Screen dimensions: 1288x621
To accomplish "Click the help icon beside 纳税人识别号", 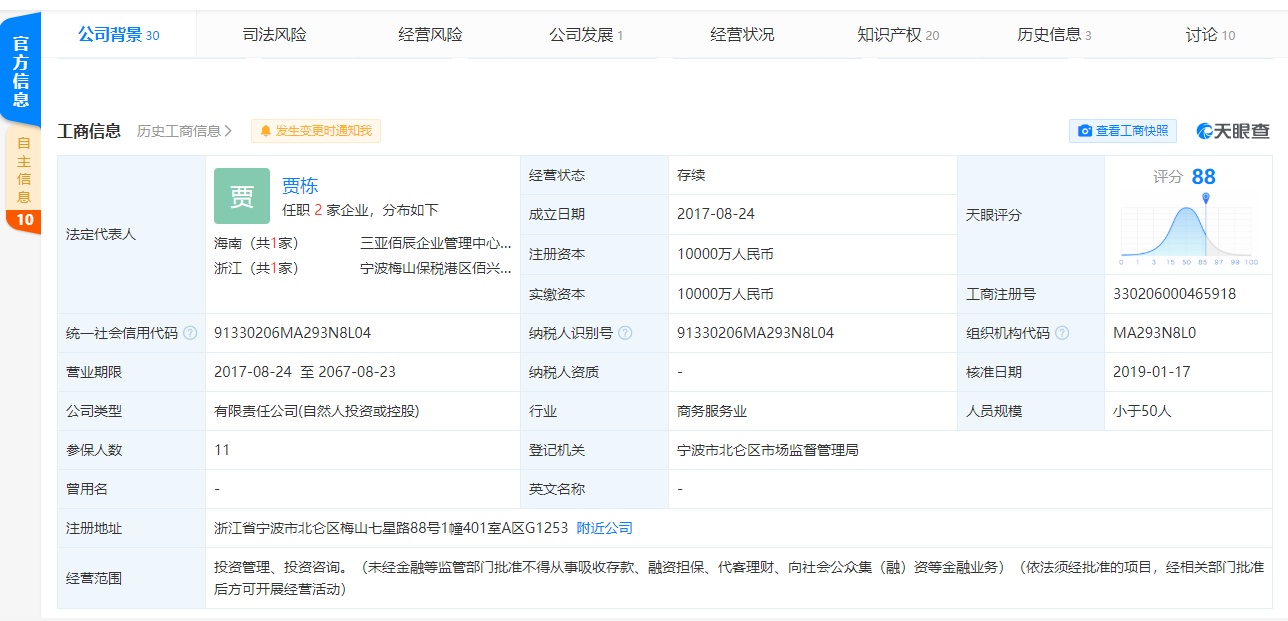I will point(625,333).
